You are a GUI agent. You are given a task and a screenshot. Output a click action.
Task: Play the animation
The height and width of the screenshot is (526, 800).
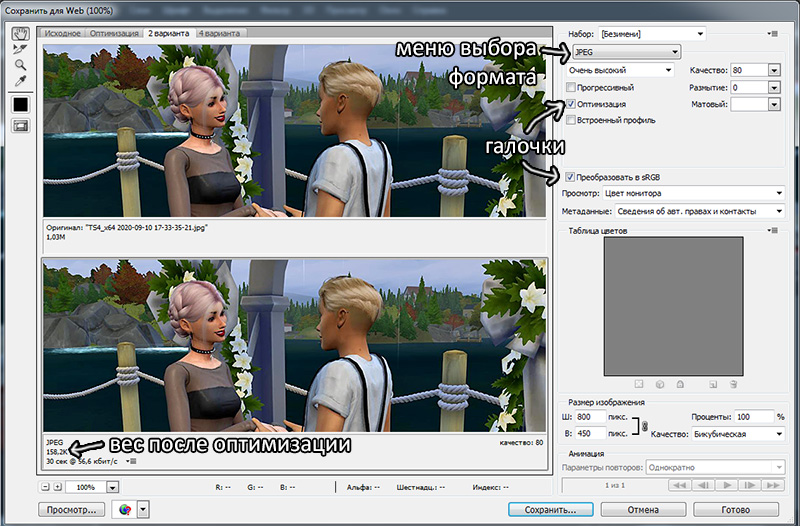727,485
